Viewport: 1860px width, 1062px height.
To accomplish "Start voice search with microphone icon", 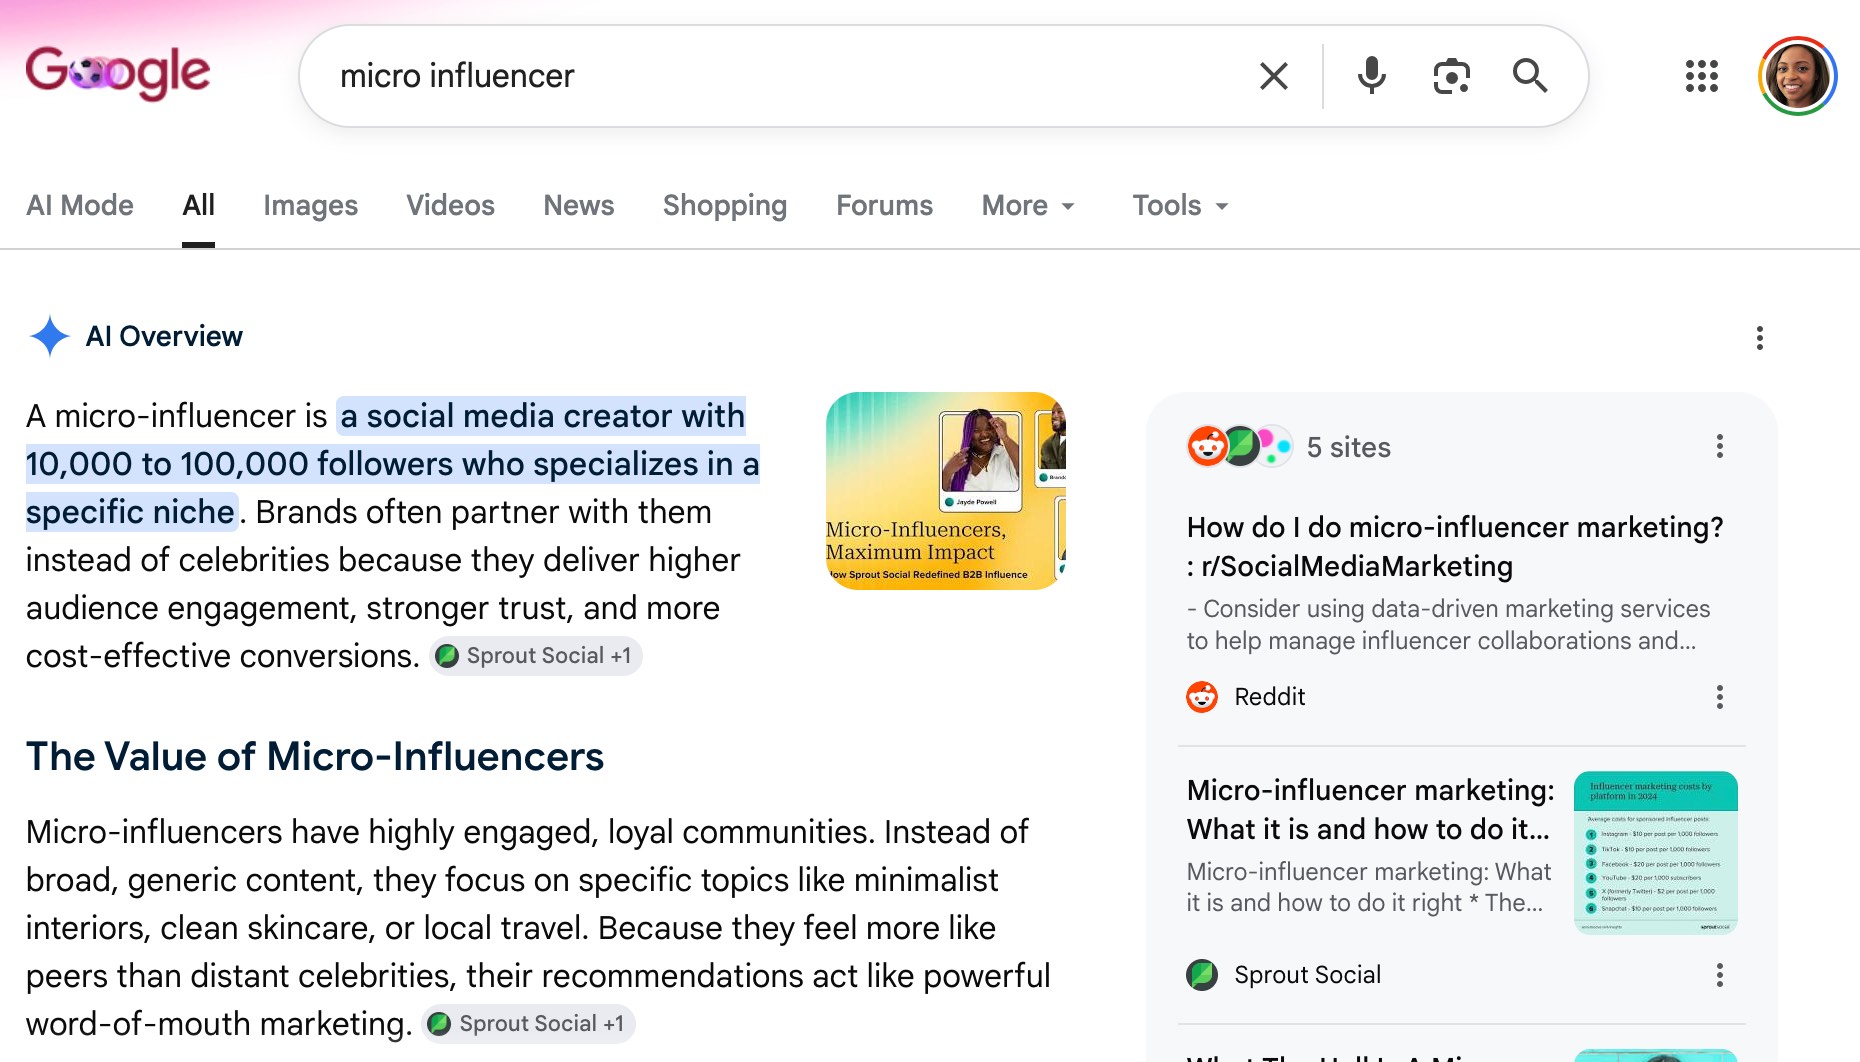I will 1371,76.
